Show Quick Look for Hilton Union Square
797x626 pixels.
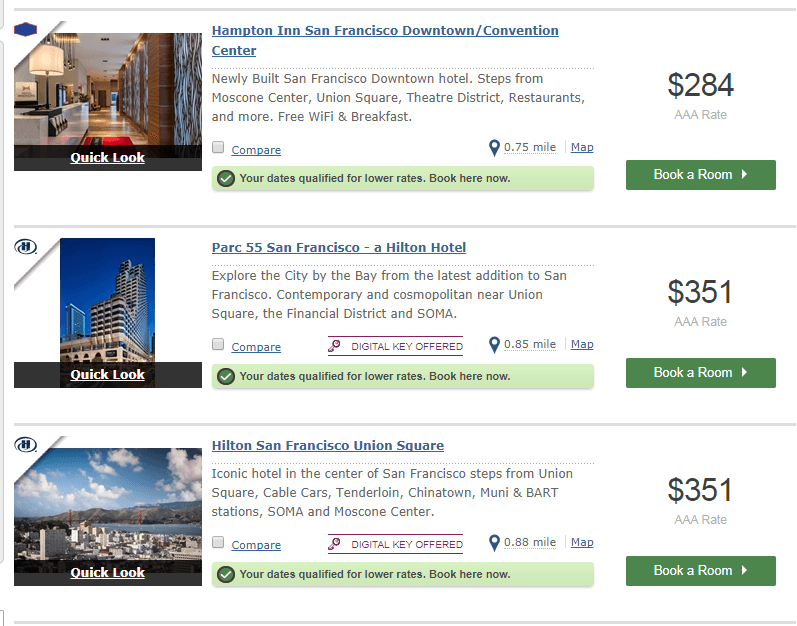pyautogui.click(x=107, y=572)
